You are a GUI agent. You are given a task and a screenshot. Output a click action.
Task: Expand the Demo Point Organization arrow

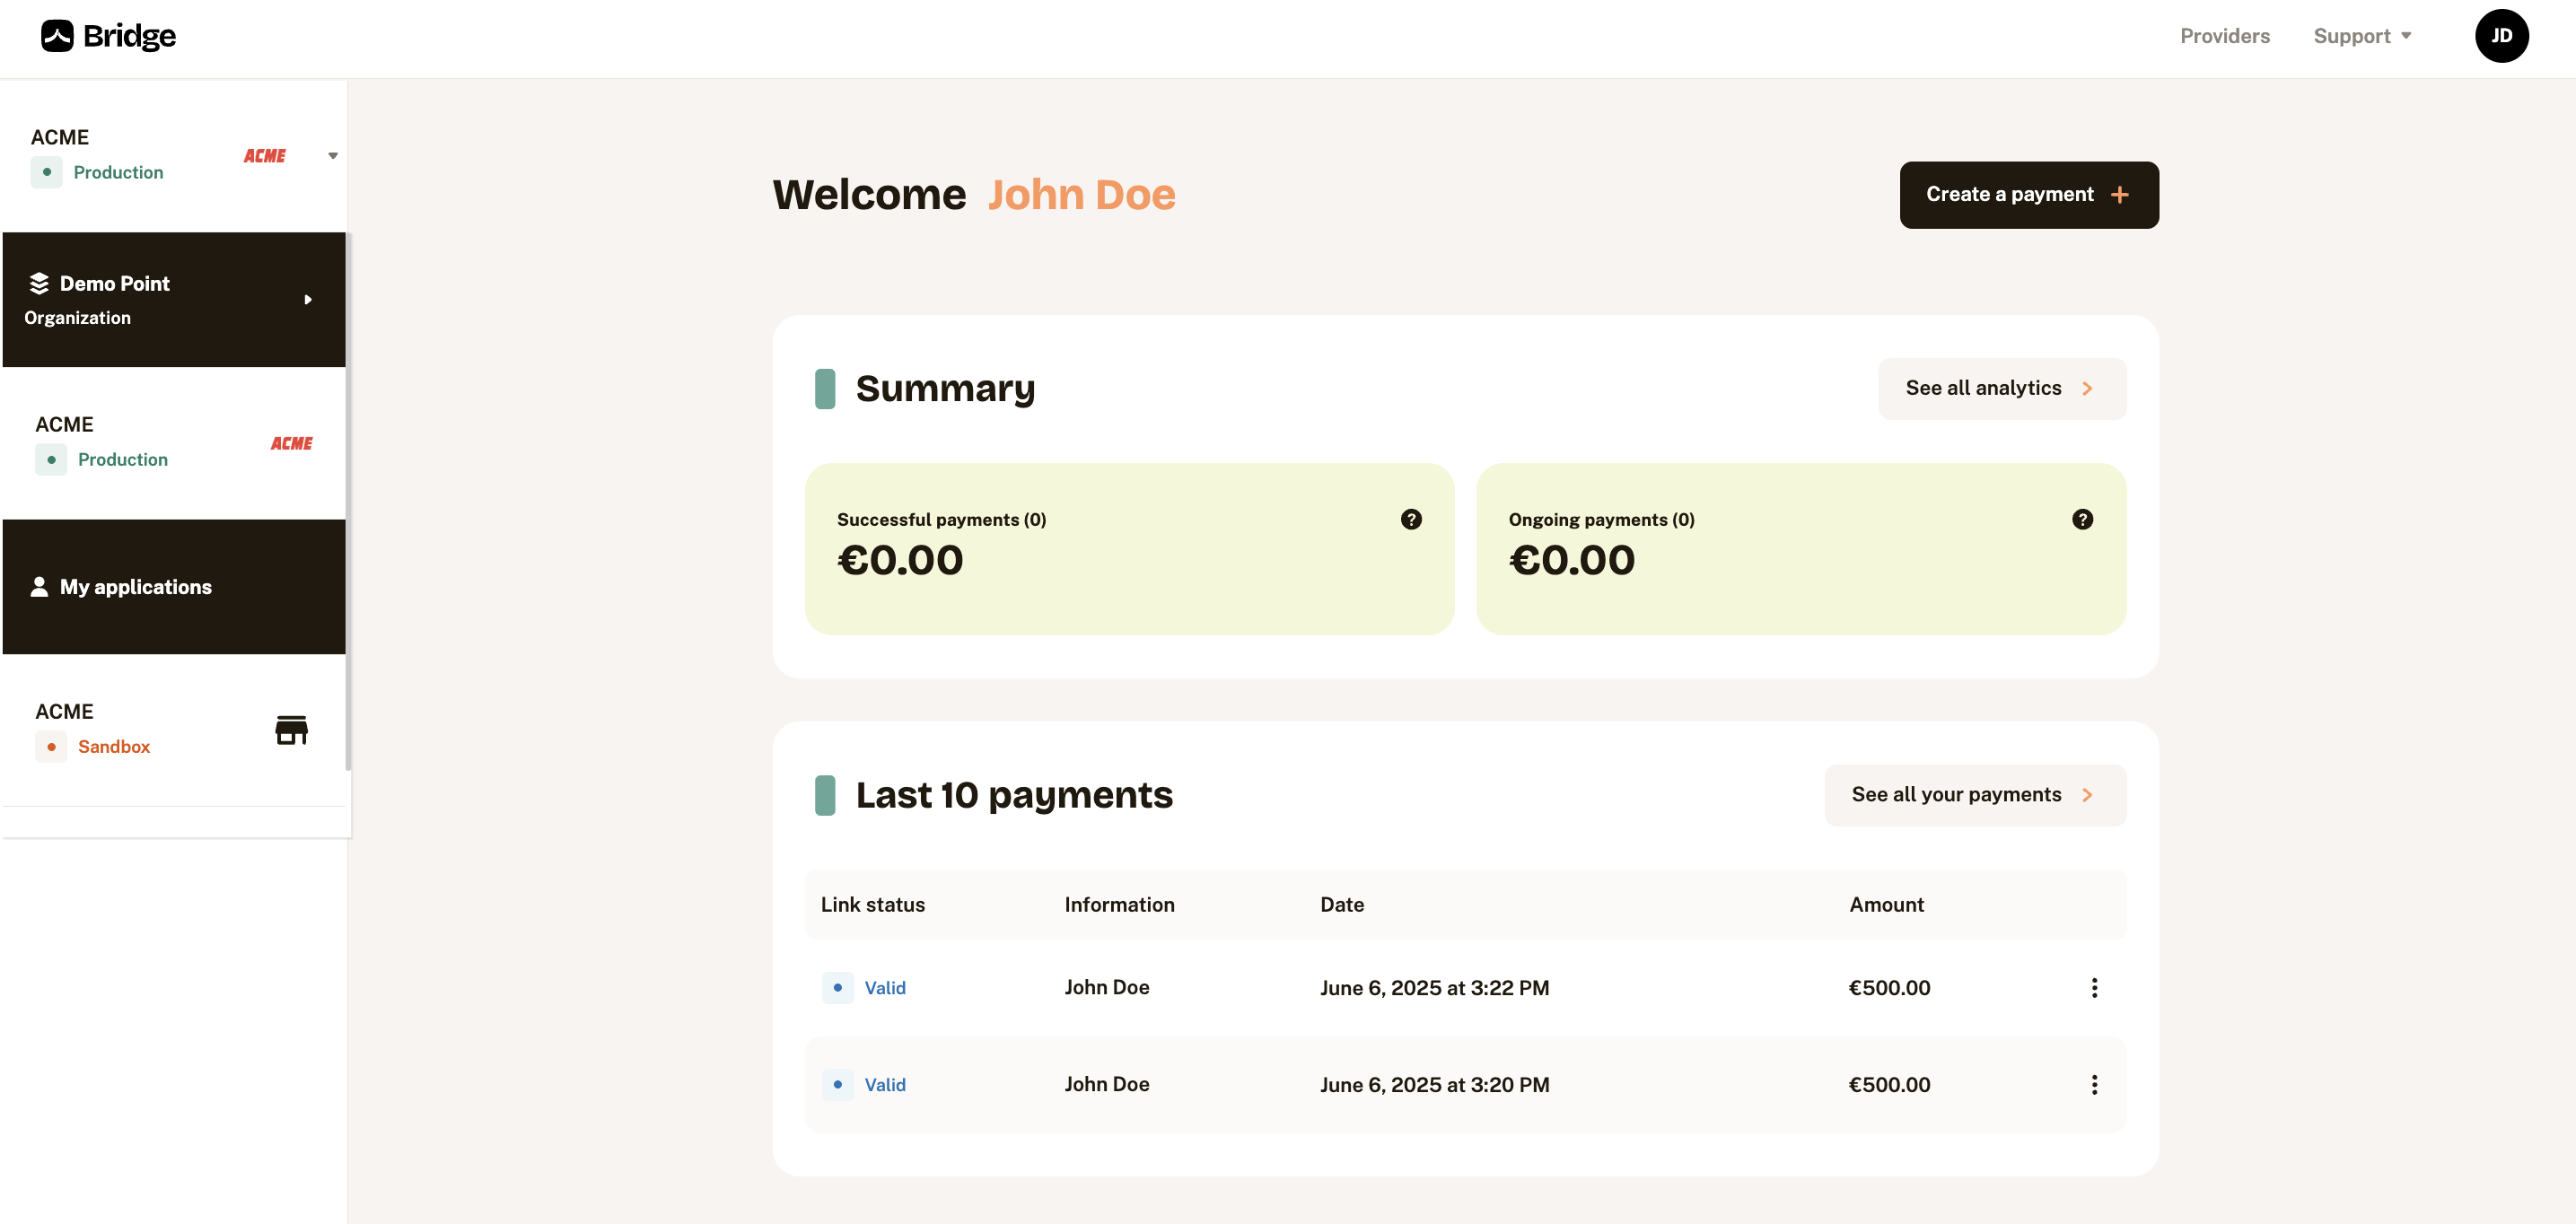(x=308, y=299)
